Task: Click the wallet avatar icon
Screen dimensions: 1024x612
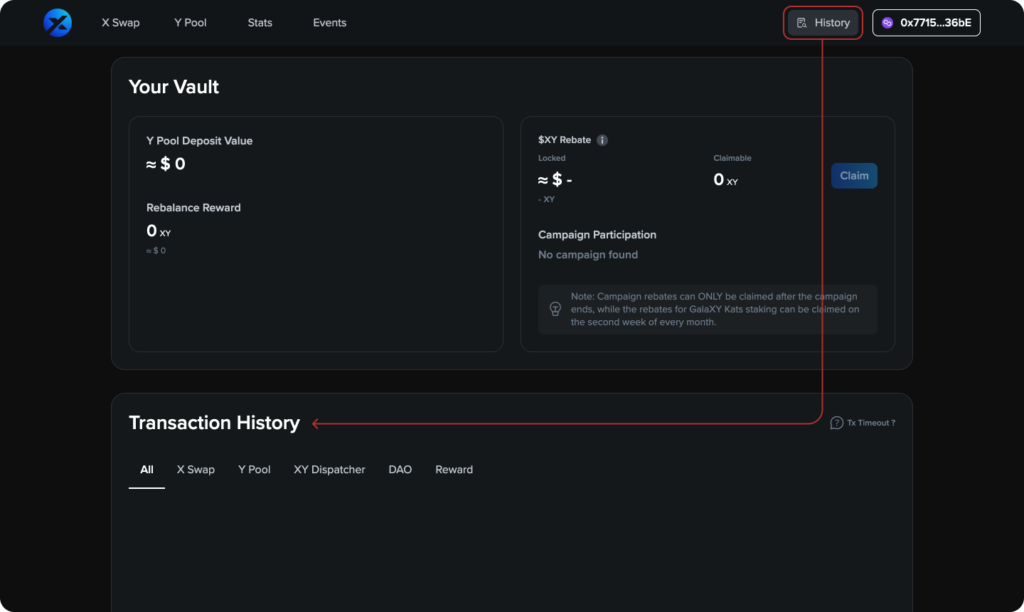Action: pyautogui.click(x=887, y=23)
